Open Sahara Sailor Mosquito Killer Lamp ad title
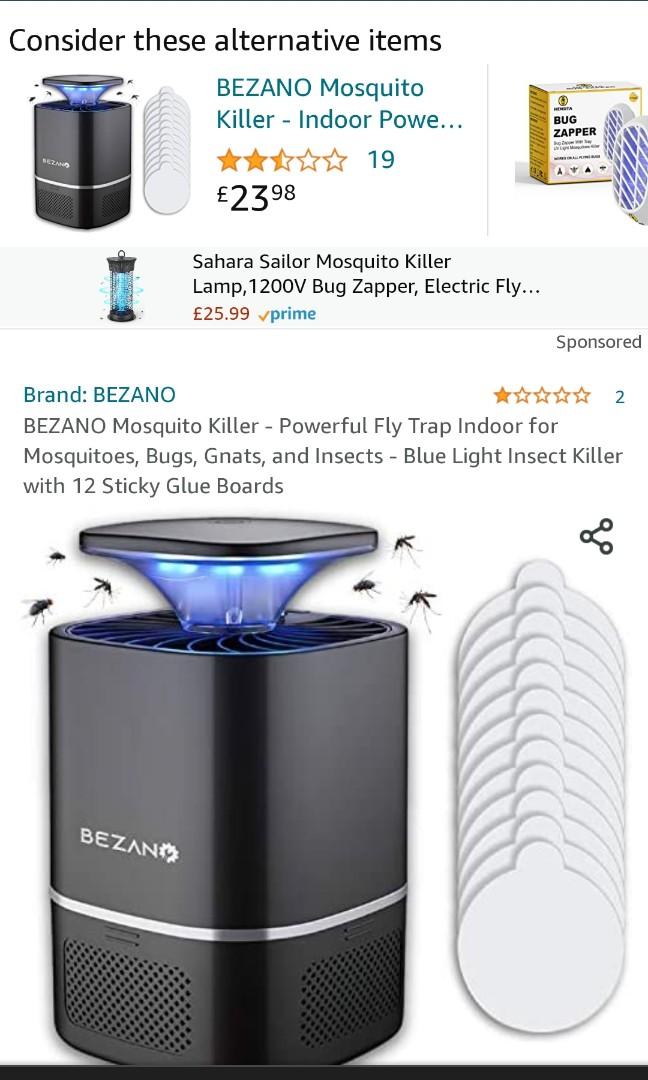648x1080 pixels. (x=366, y=274)
